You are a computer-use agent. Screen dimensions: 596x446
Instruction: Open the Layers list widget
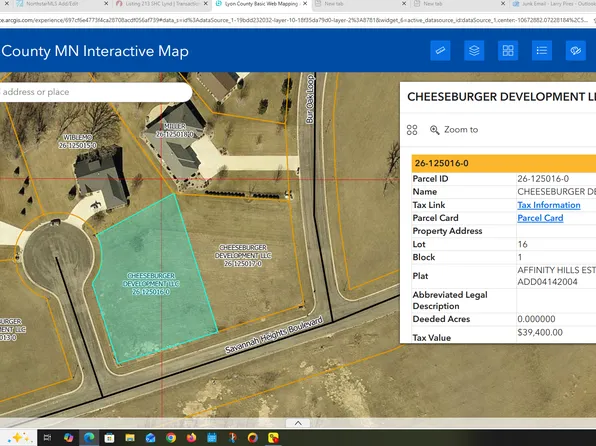pos(474,51)
